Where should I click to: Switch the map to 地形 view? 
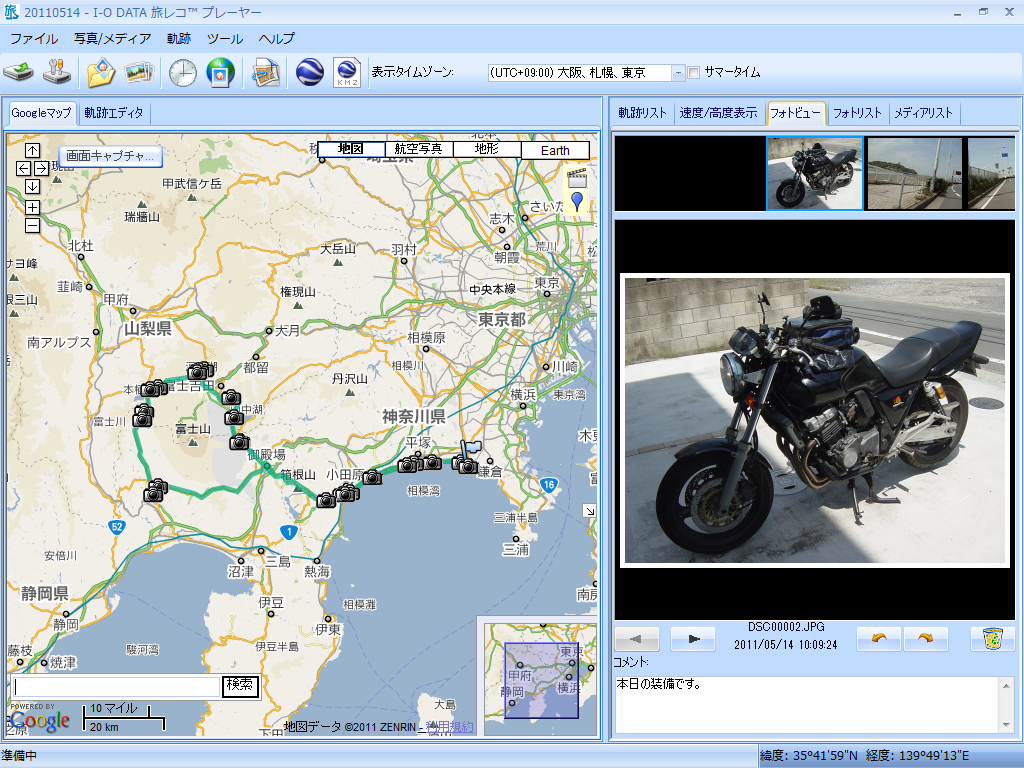(x=486, y=149)
